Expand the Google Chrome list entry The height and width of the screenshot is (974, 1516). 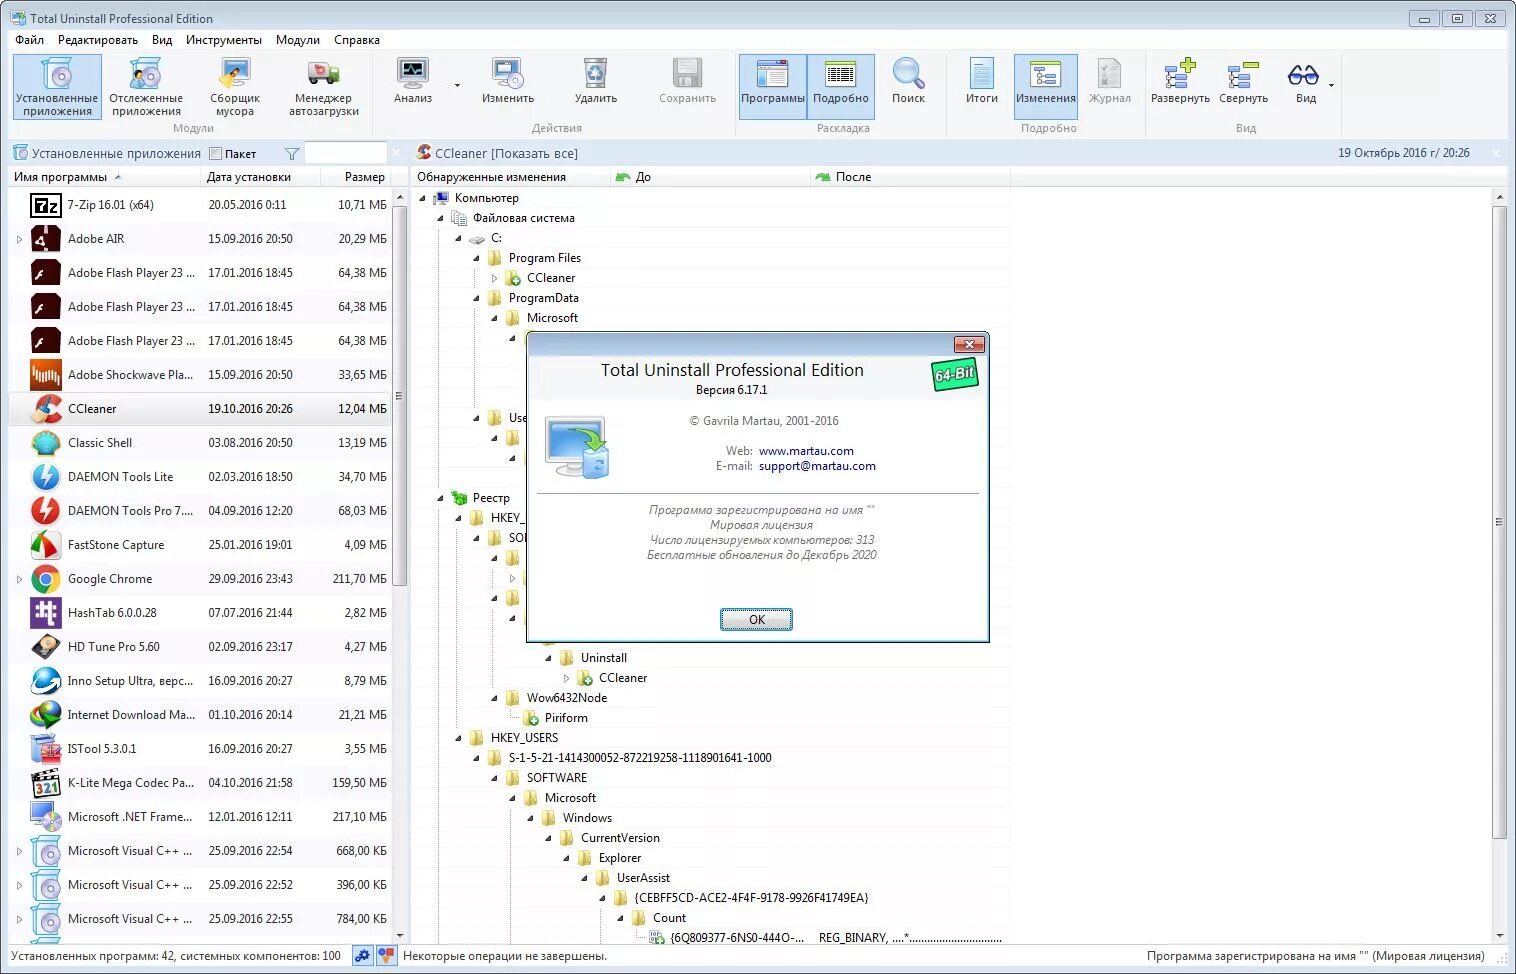coord(18,578)
